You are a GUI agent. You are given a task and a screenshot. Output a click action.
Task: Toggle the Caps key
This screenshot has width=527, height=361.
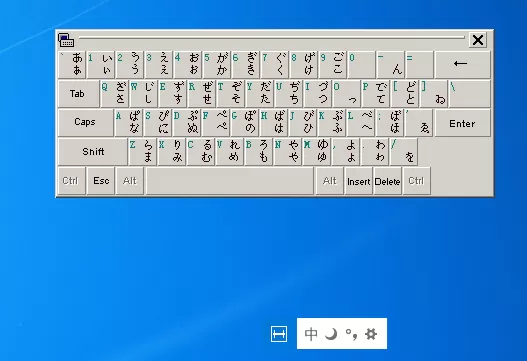click(x=86, y=122)
